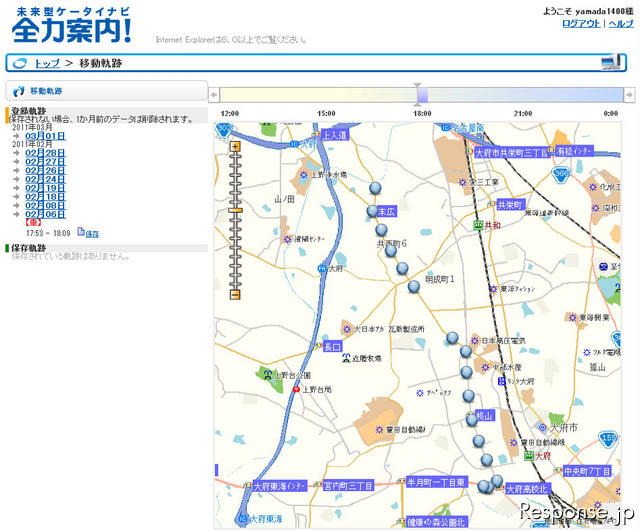This screenshot has width=640, height=531.
Task: Open track for 02月18日
Action: tap(45, 197)
